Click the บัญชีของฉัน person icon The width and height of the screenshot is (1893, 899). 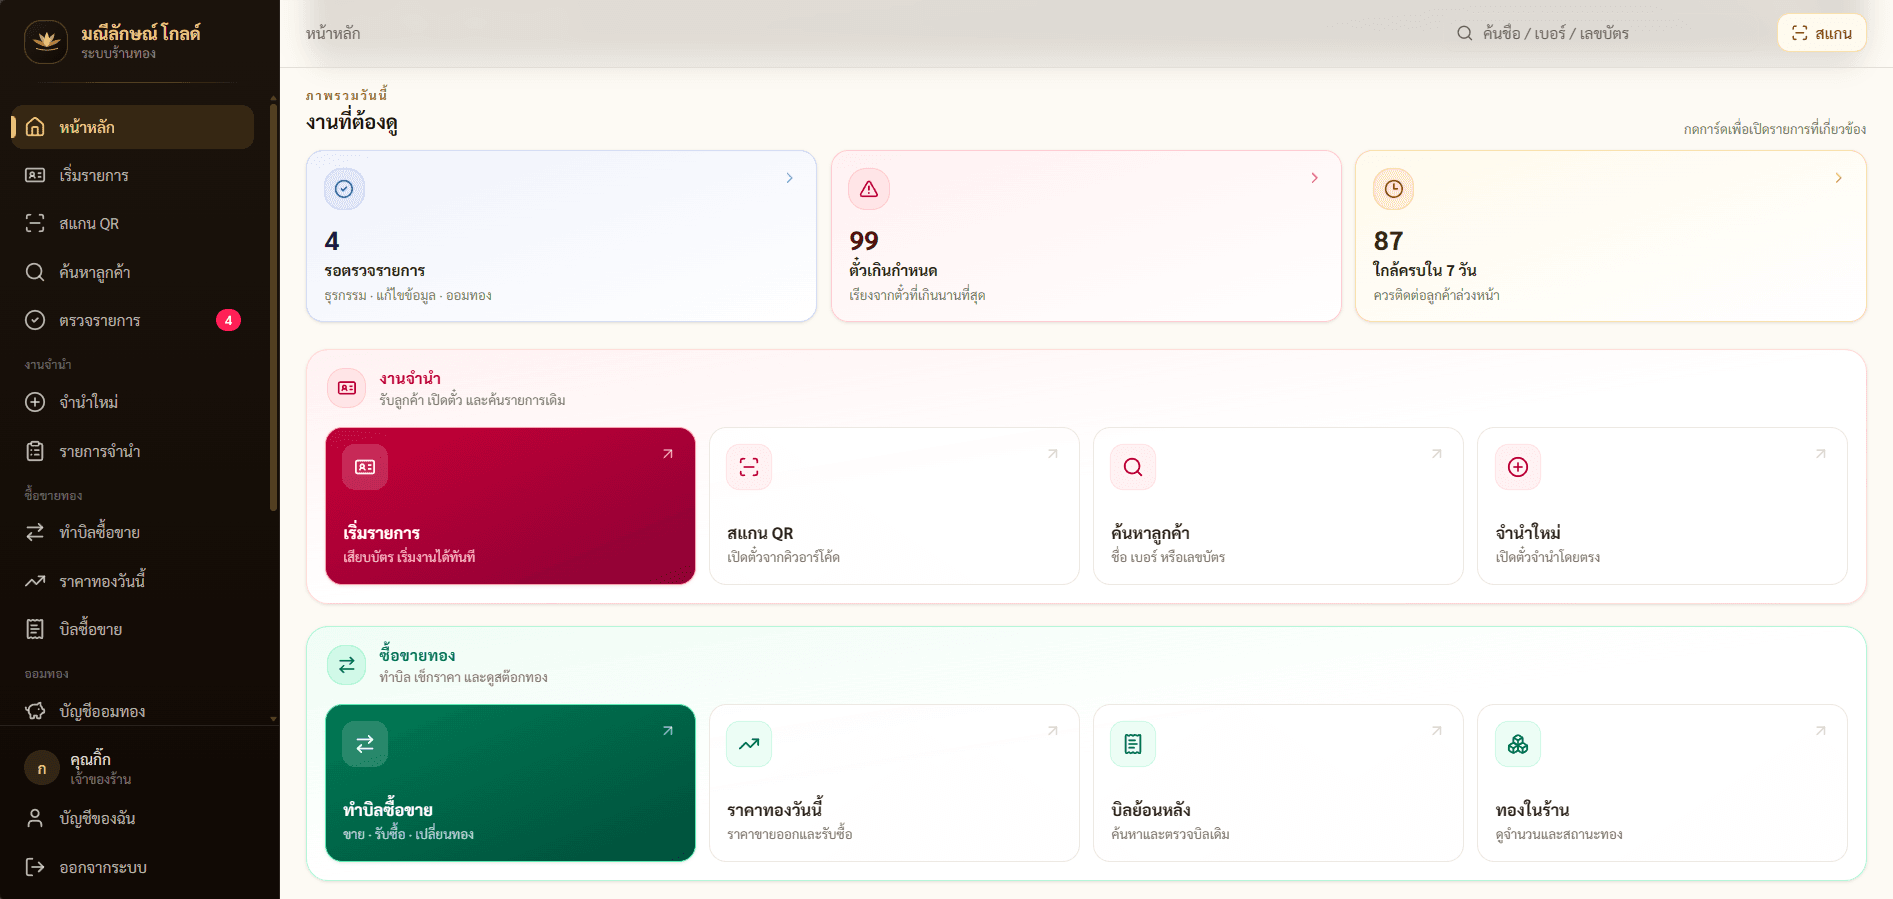pos(35,818)
